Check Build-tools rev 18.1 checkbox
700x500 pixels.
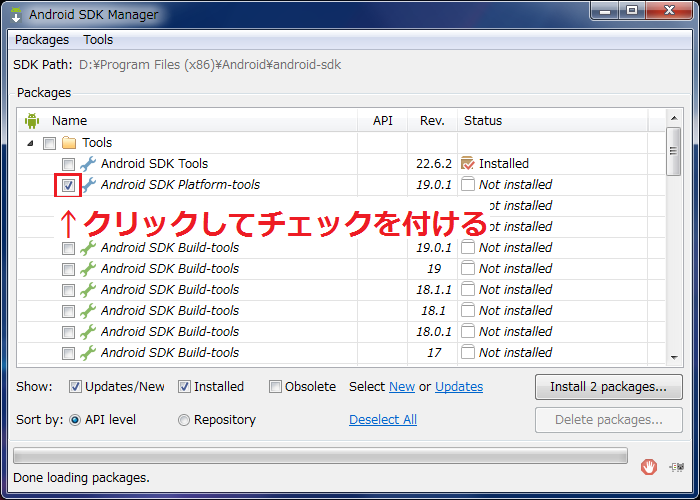[68, 311]
